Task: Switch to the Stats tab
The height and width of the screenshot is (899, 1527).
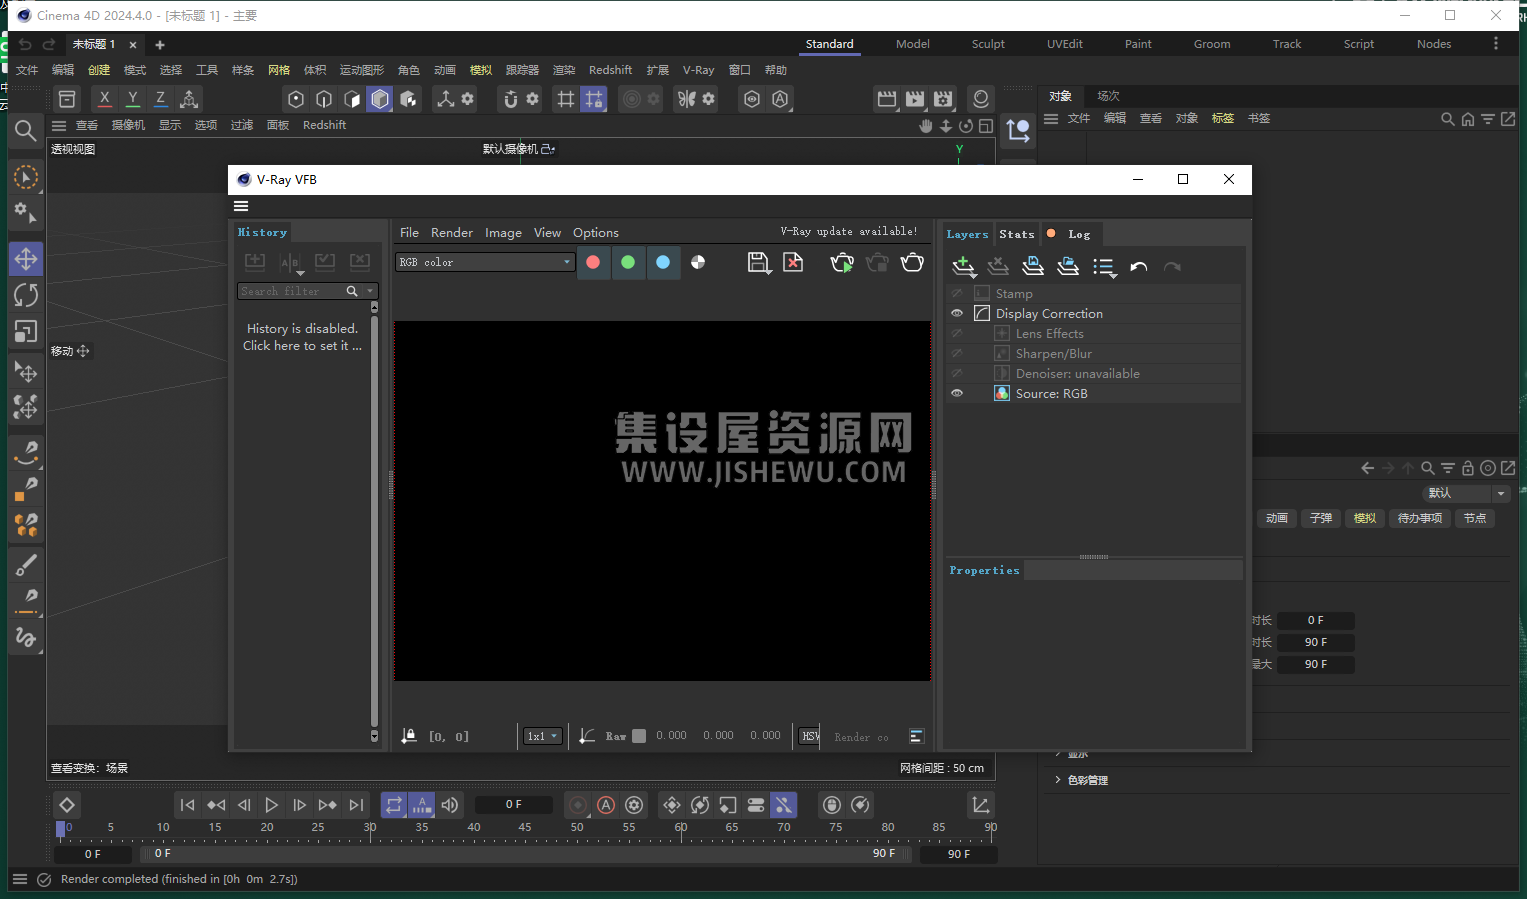Action: pyautogui.click(x=1017, y=234)
